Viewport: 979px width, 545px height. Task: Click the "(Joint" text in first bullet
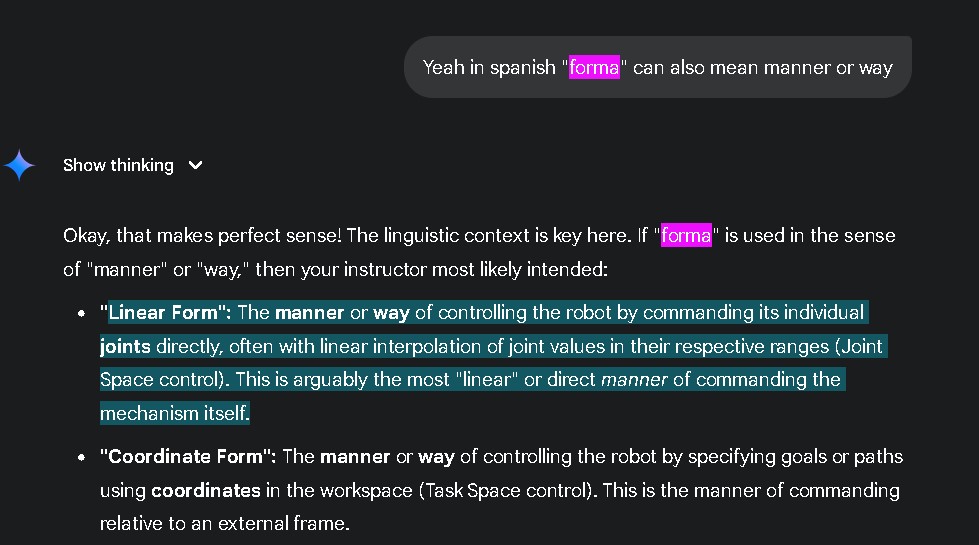point(860,346)
